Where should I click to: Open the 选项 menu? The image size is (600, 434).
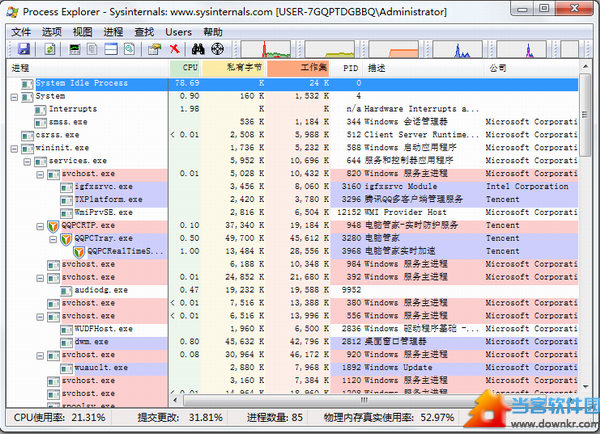(52, 32)
